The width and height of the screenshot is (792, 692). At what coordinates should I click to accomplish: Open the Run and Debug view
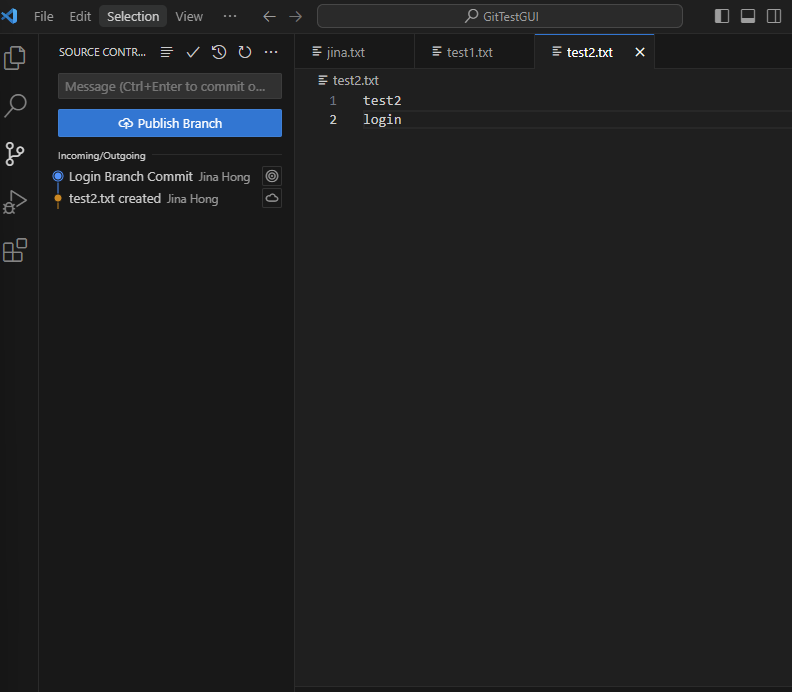pyautogui.click(x=15, y=202)
